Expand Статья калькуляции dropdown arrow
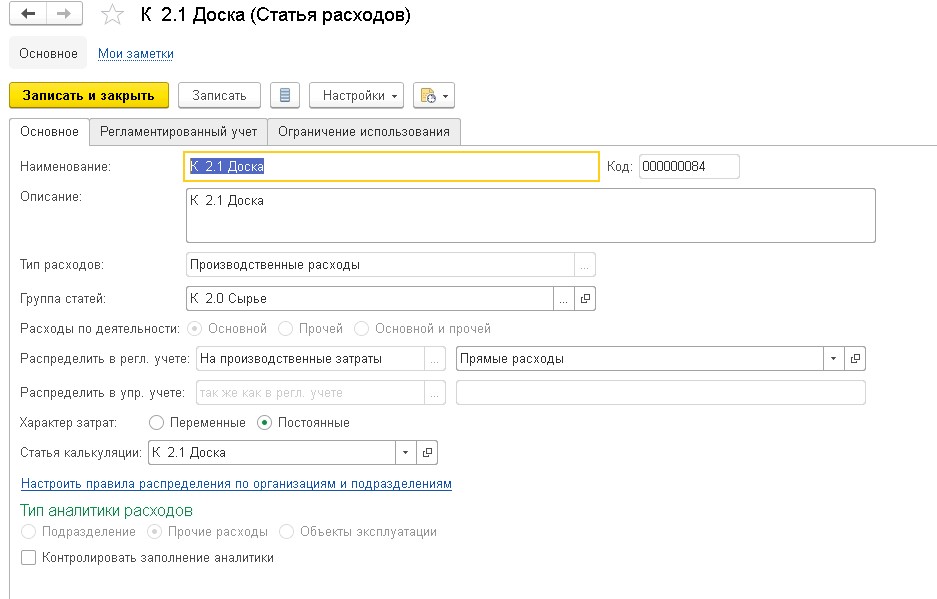Screen dimensions: 937x599 (405, 453)
